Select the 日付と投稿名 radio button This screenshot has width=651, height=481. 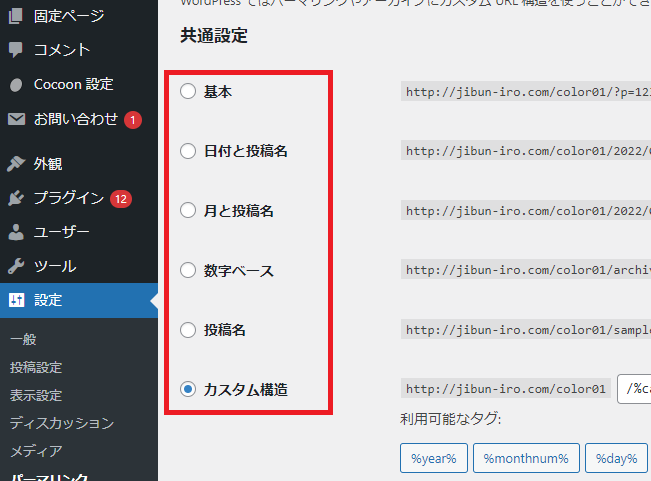click(188, 151)
